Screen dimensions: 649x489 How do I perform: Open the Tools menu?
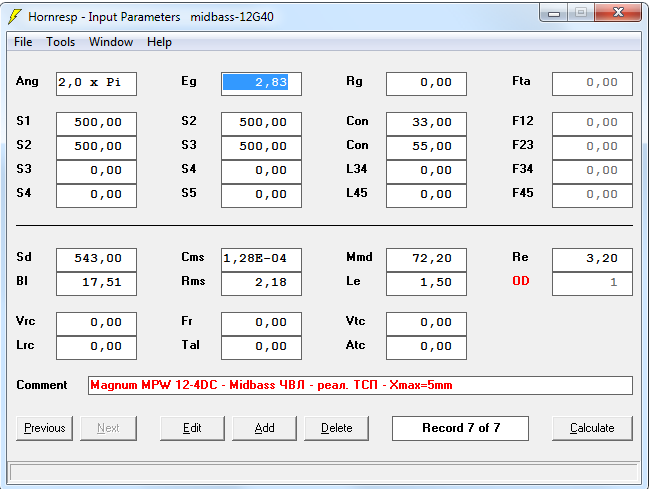point(60,42)
